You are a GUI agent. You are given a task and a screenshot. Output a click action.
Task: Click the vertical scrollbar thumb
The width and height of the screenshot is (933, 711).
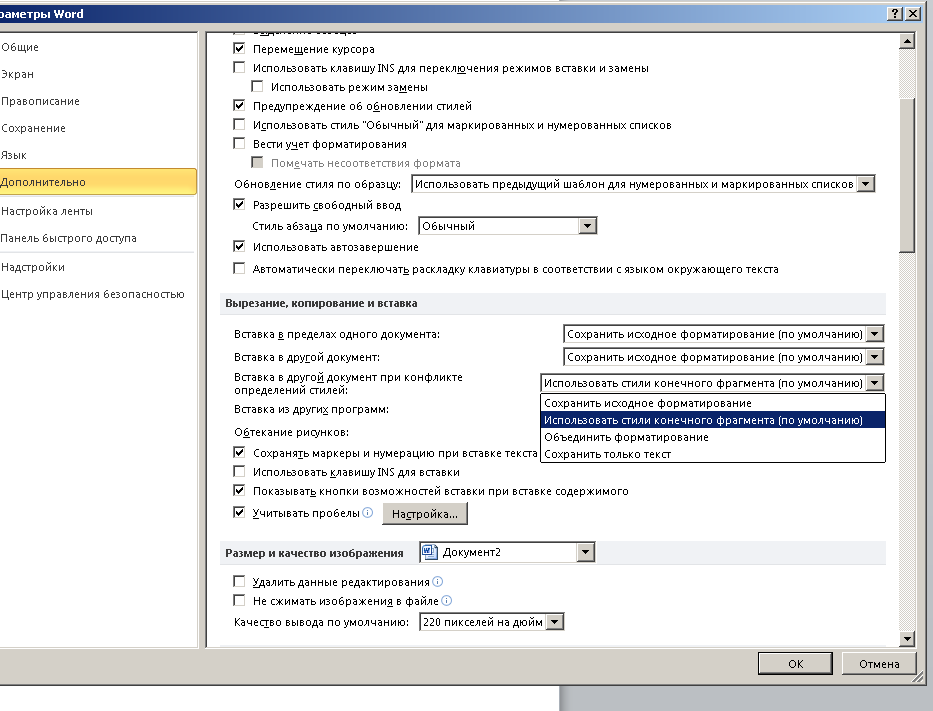[906, 175]
